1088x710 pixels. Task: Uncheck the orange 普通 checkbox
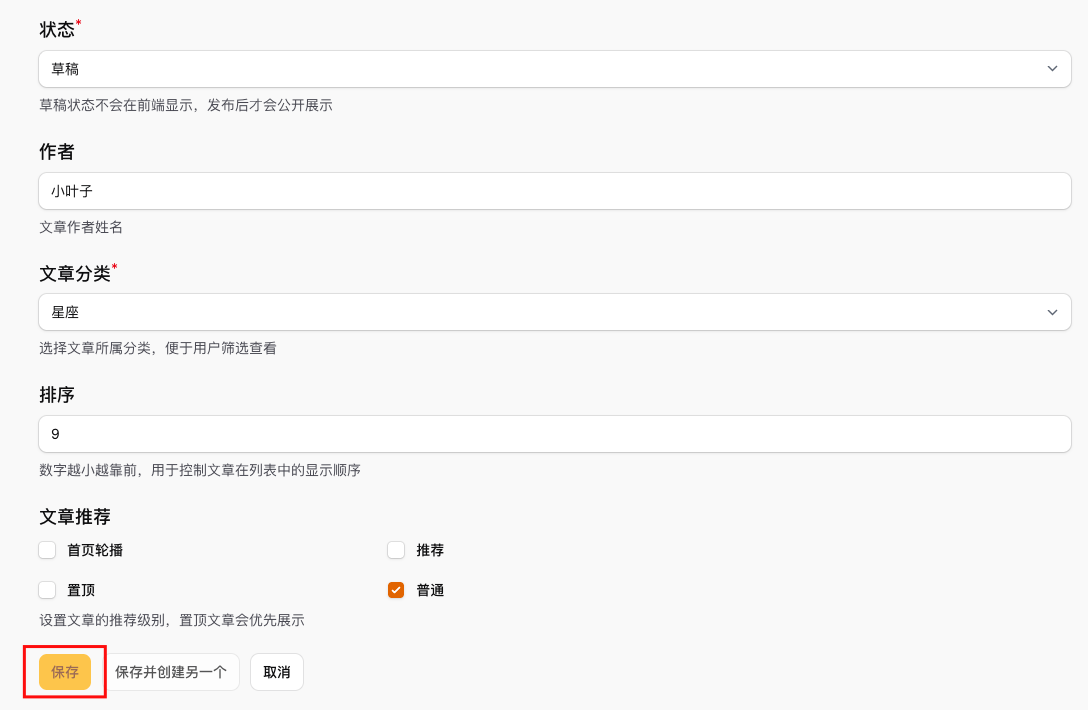pos(396,590)
